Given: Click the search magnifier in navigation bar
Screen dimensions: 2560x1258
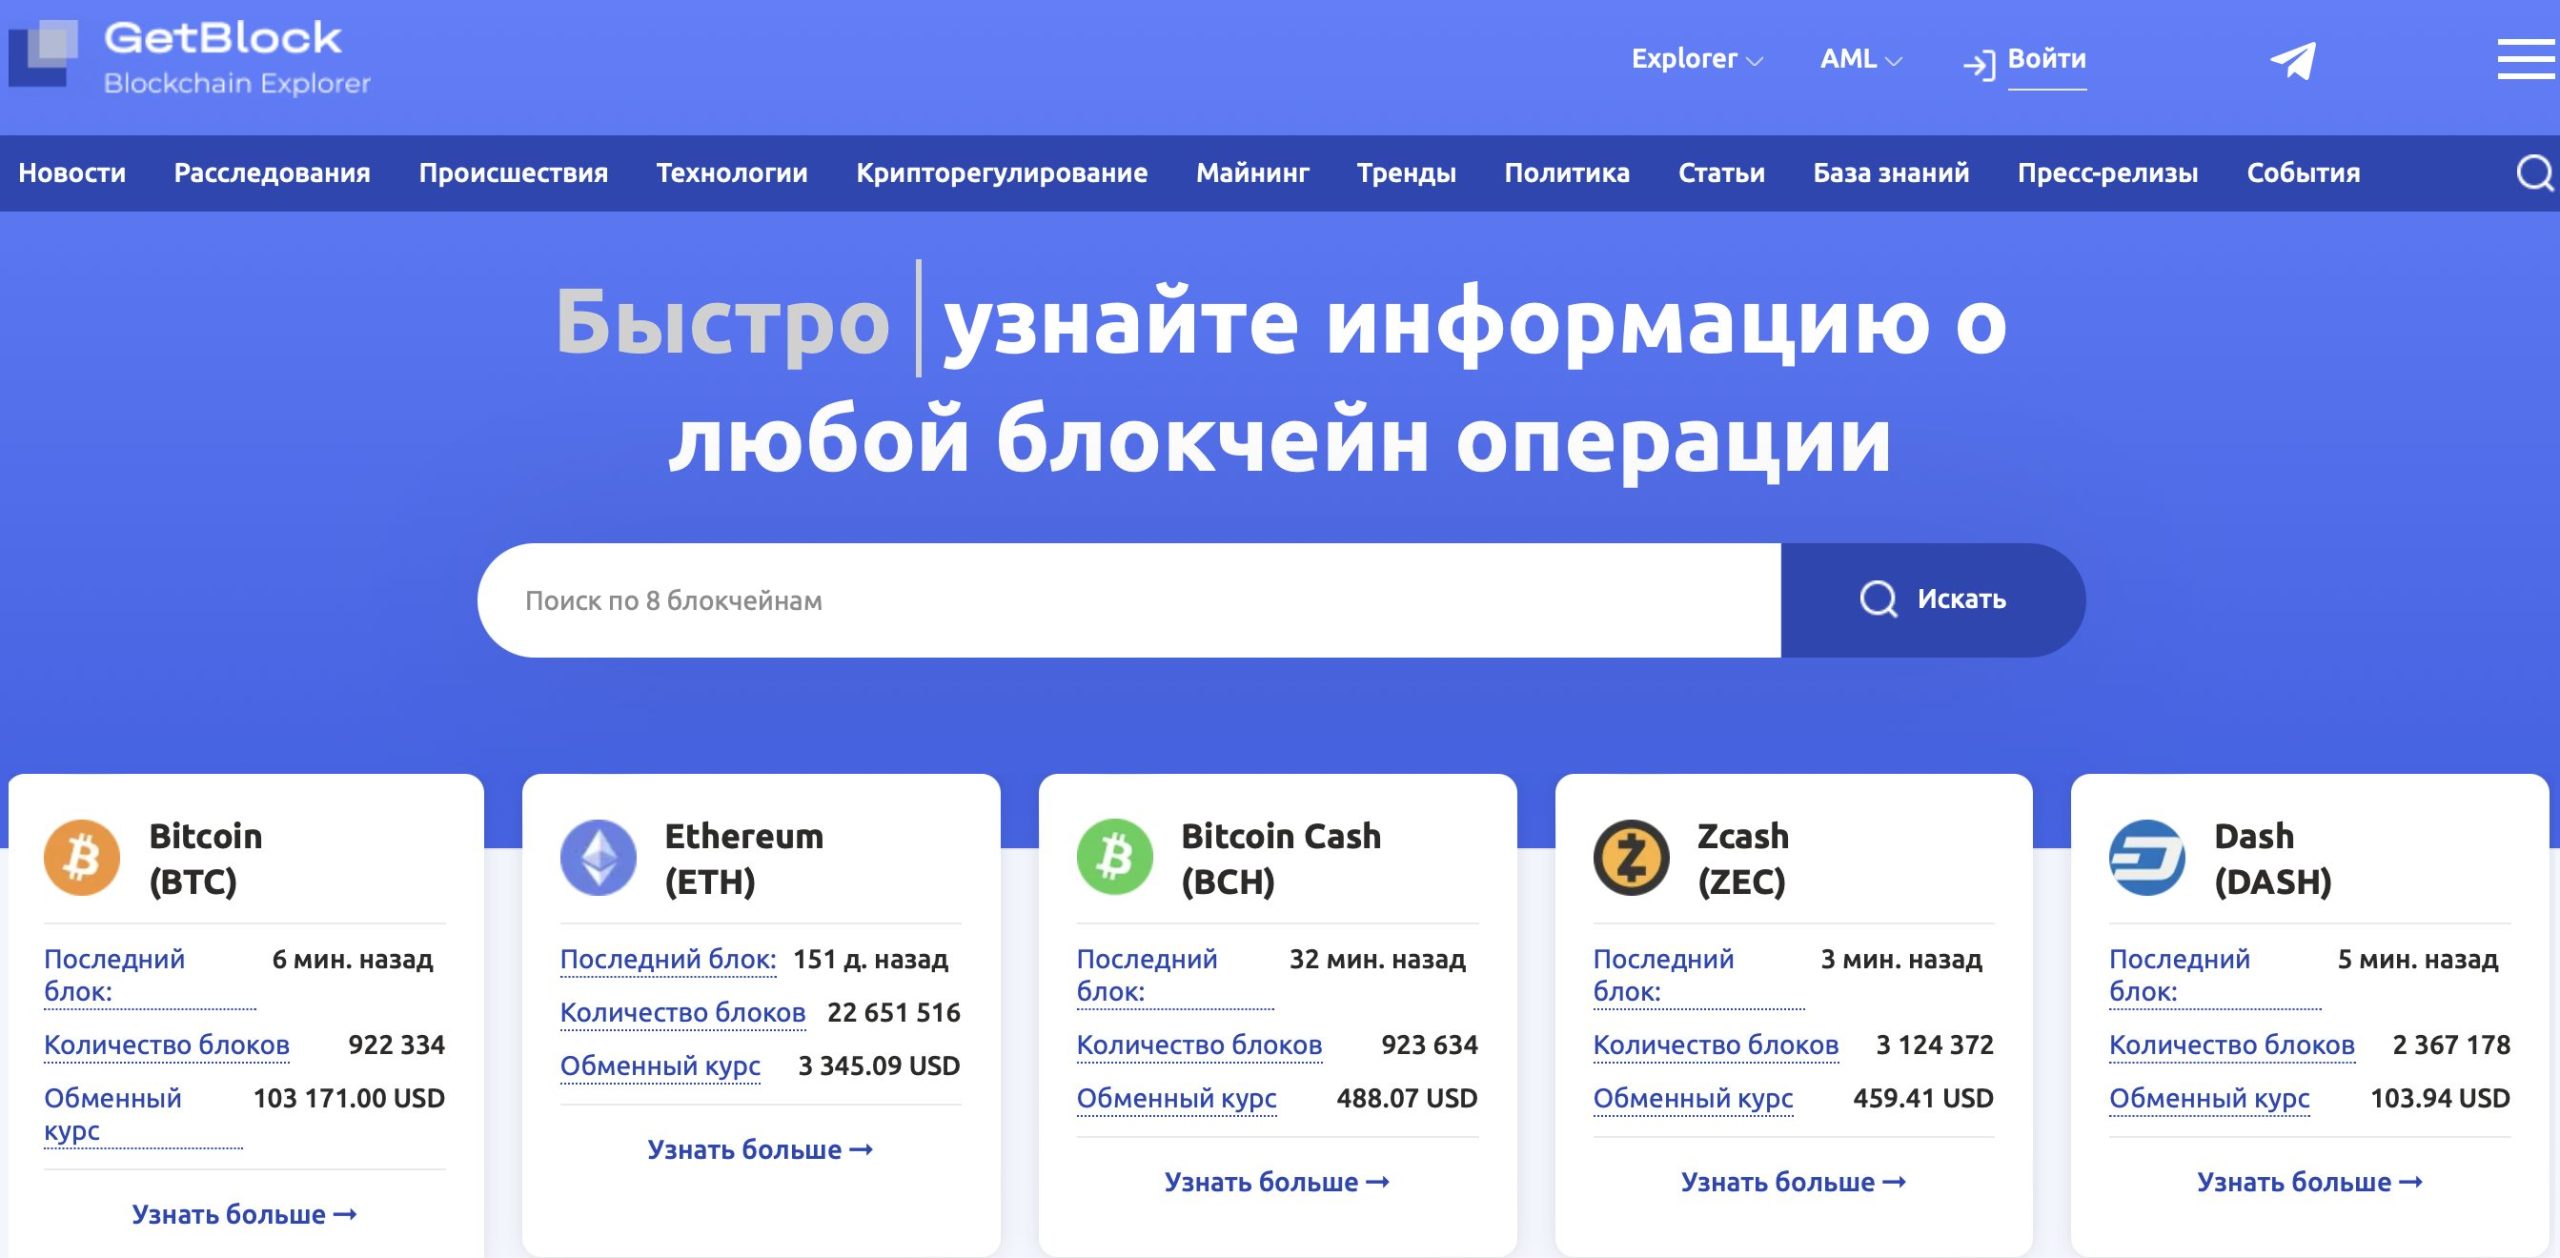Looking at the screenshot, I should (x=2534, y=173).
